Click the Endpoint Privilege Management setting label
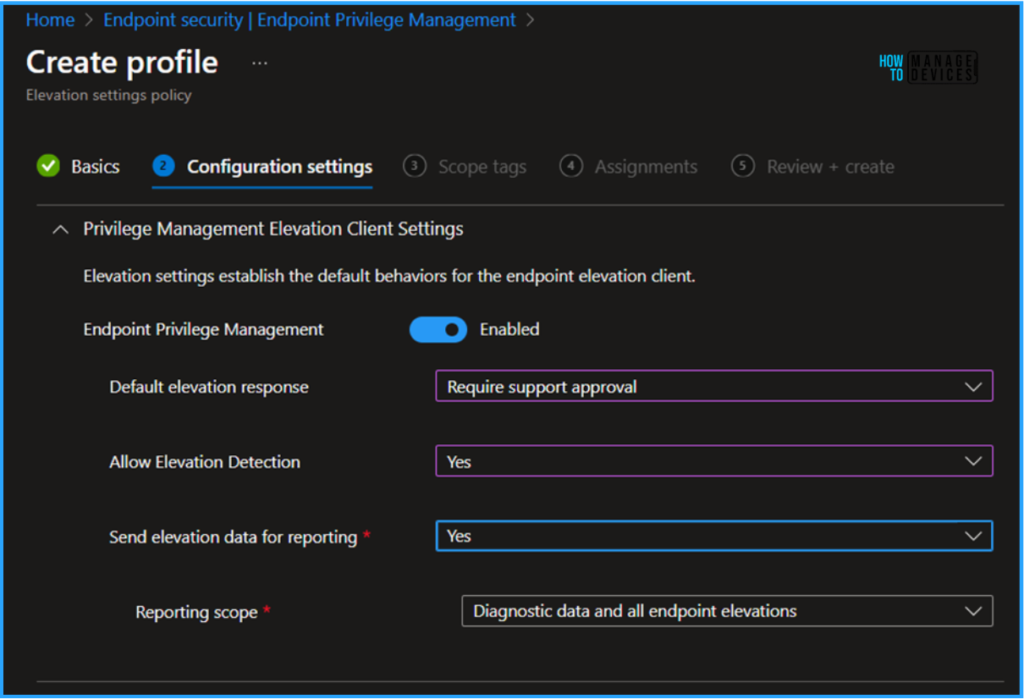The height and width of the screenshot is (699, 1024). (x=203, y=329)
